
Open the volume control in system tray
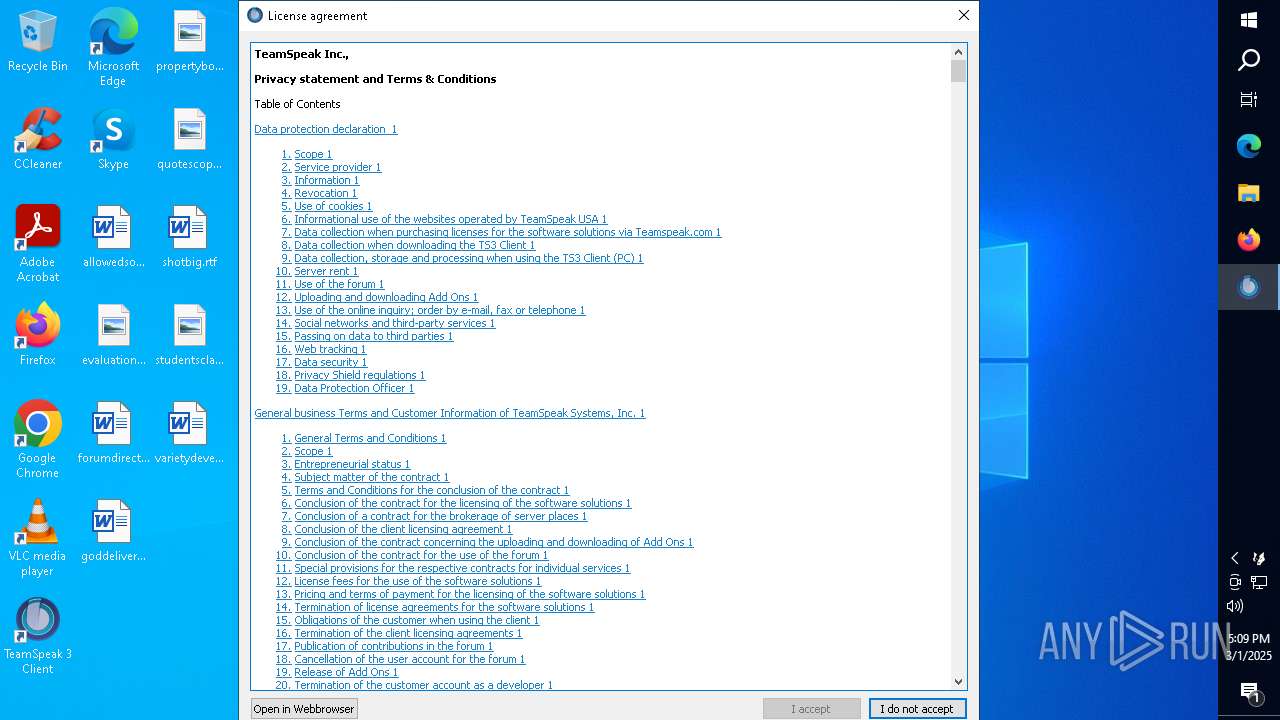tap(1235, 606)
